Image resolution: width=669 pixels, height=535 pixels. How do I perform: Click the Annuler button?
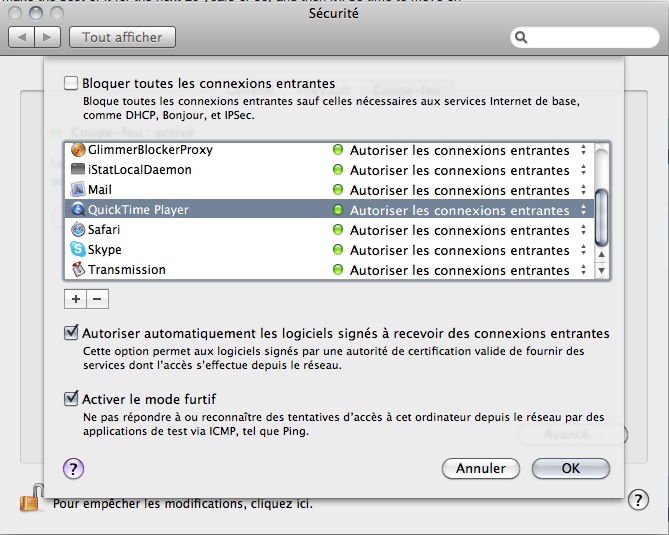tap(481, 468)
